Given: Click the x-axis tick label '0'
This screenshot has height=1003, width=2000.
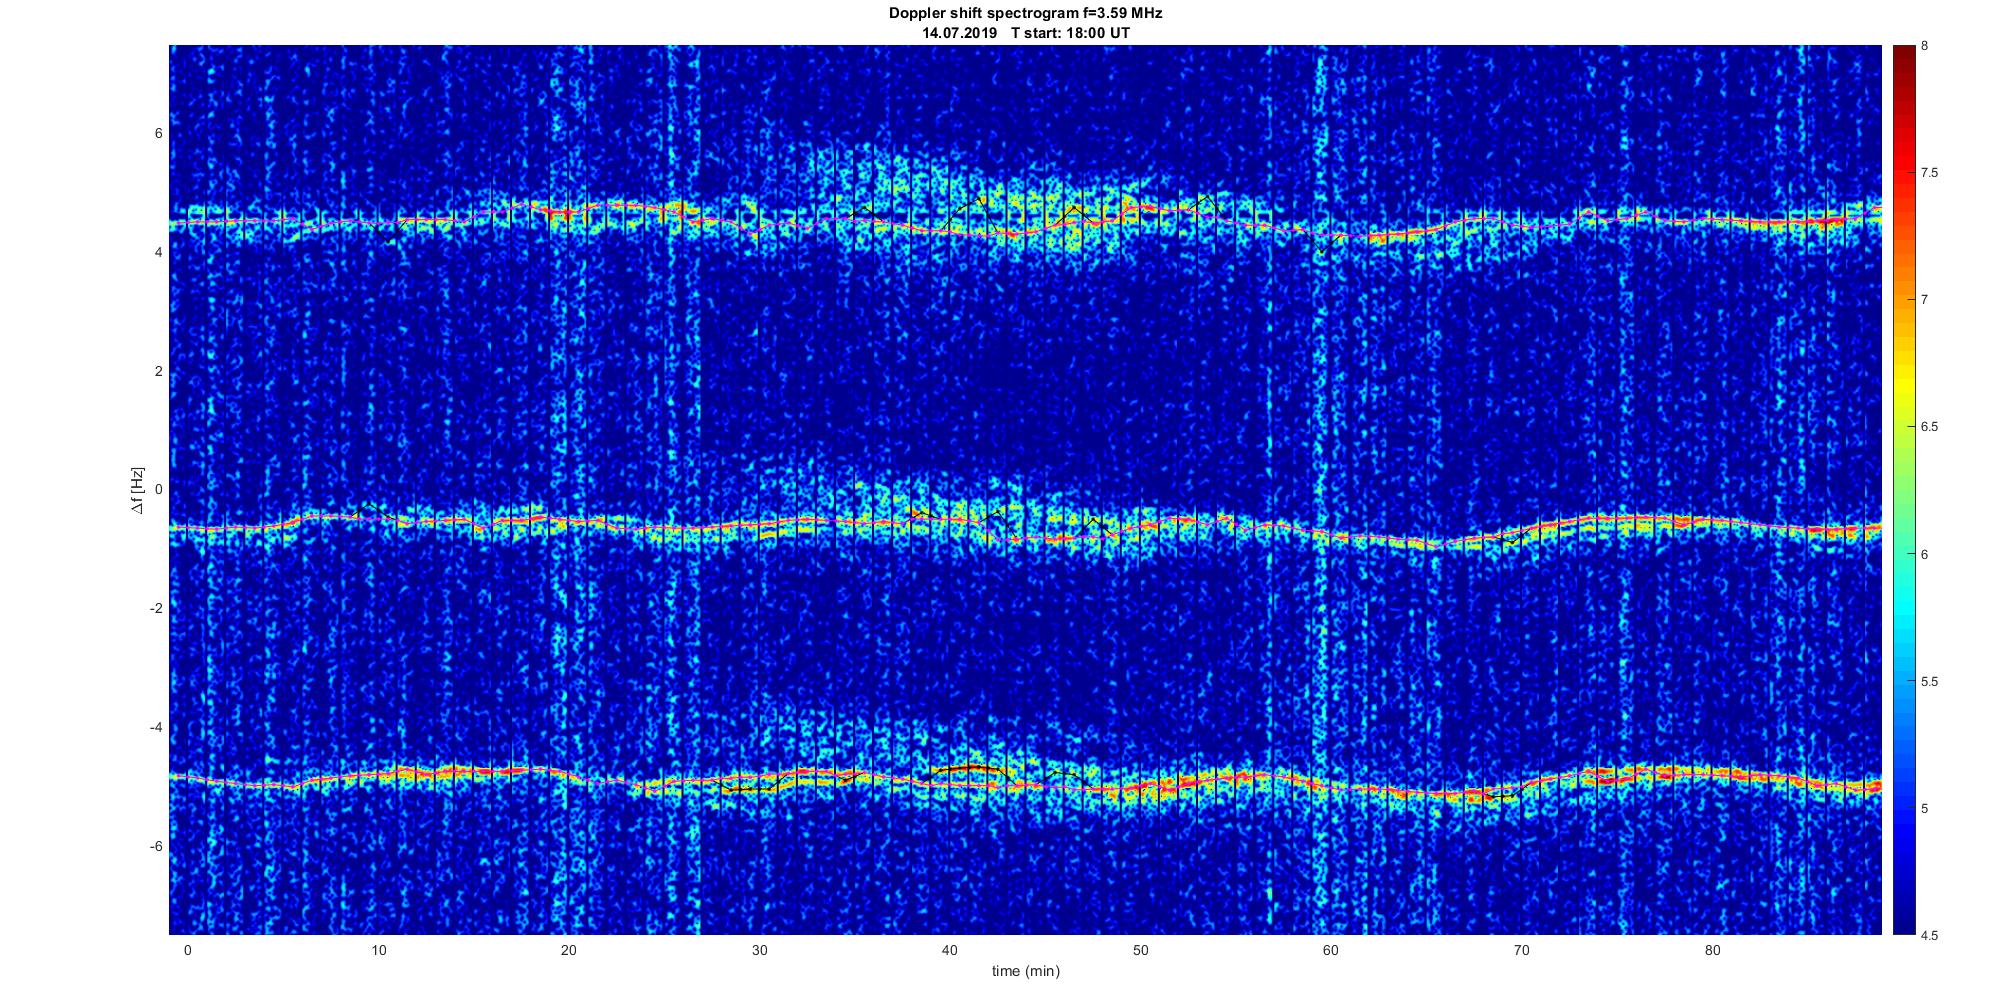Looking at the screenshot, I should (187, 950).
